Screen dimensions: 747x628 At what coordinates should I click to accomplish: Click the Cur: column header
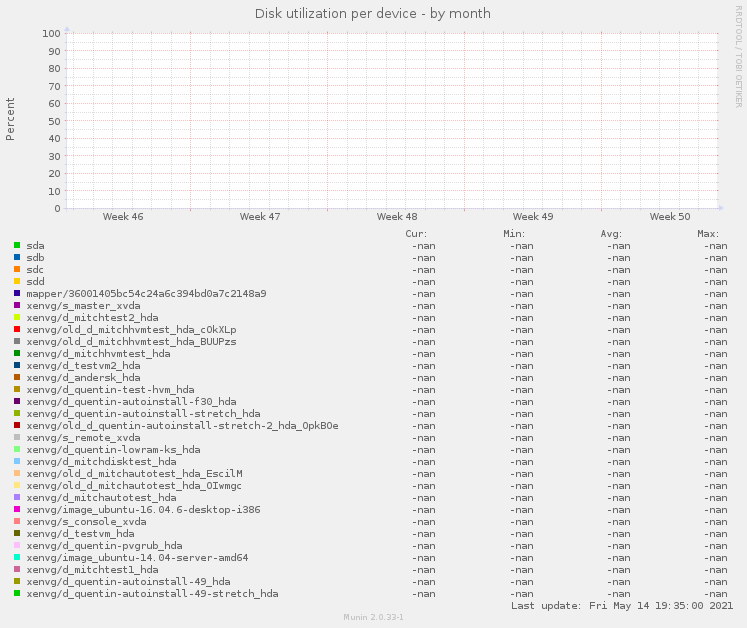tap(416, 233)
